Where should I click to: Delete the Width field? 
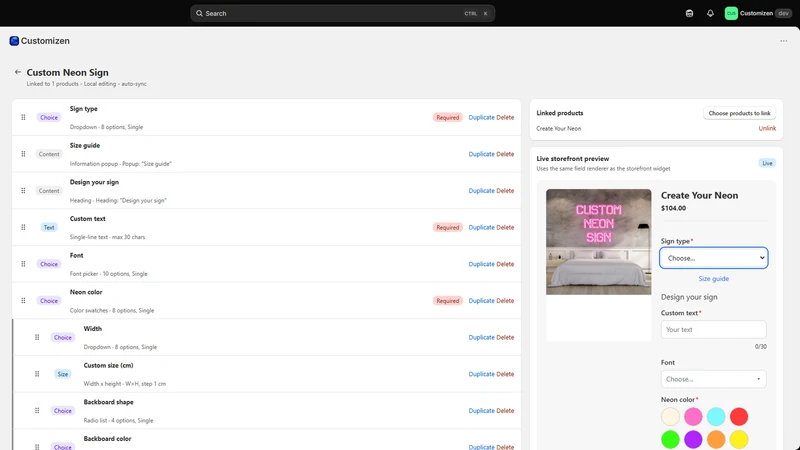505,337
